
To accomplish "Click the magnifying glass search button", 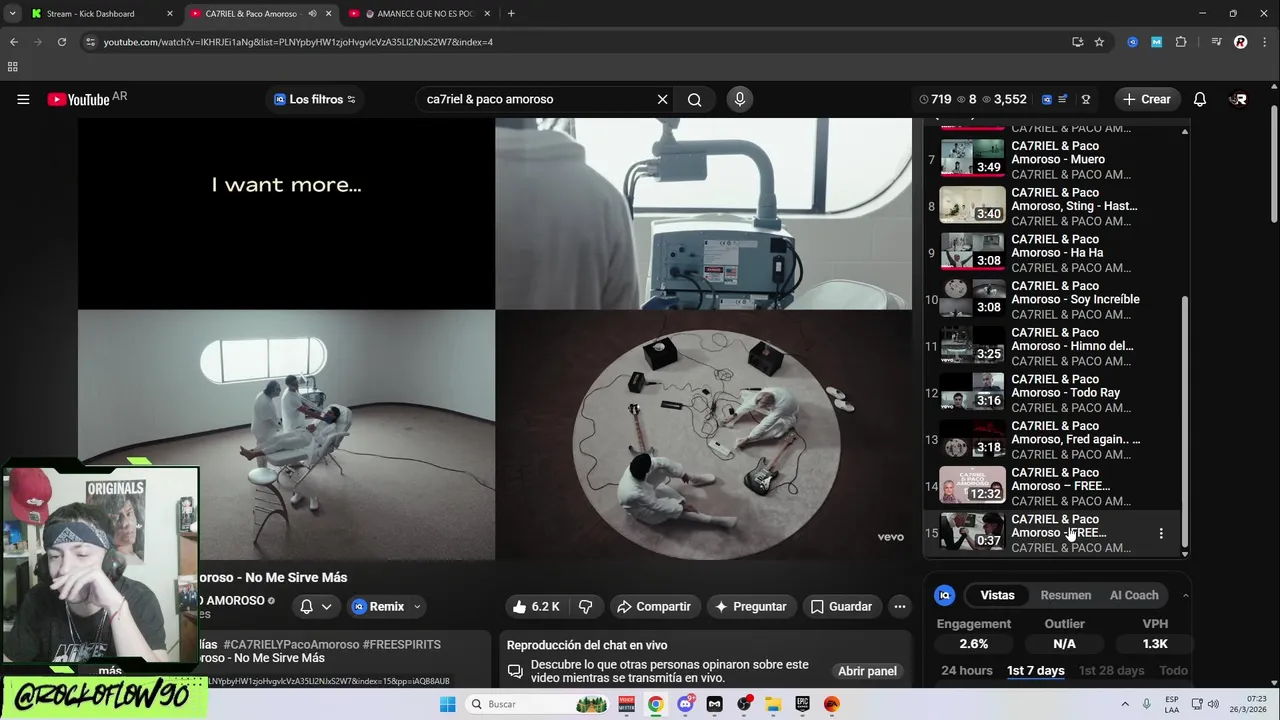I will tap(694, 99).
